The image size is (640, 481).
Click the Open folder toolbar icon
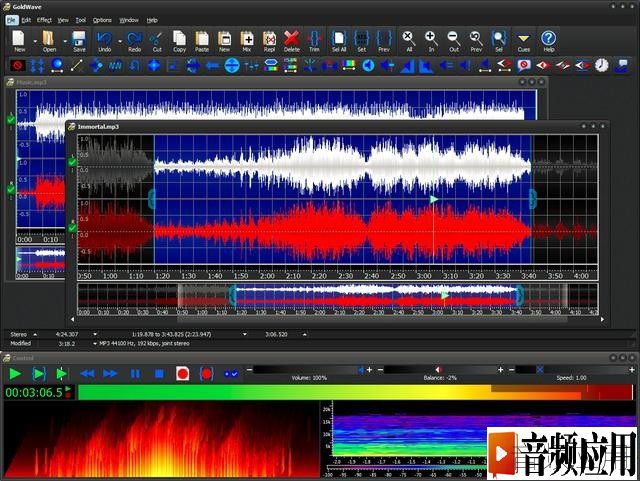tap(49, 41)
